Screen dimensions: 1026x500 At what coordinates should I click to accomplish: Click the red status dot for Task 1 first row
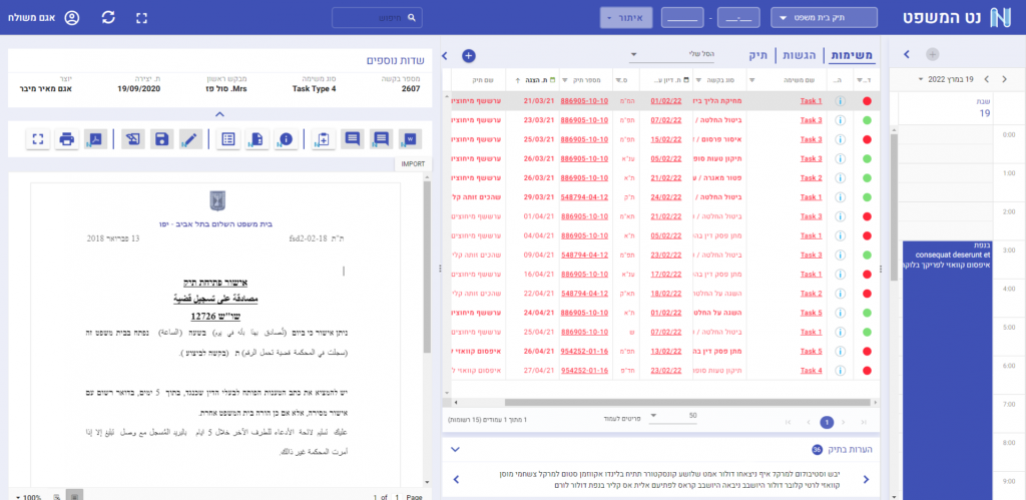tap(867, 101)
